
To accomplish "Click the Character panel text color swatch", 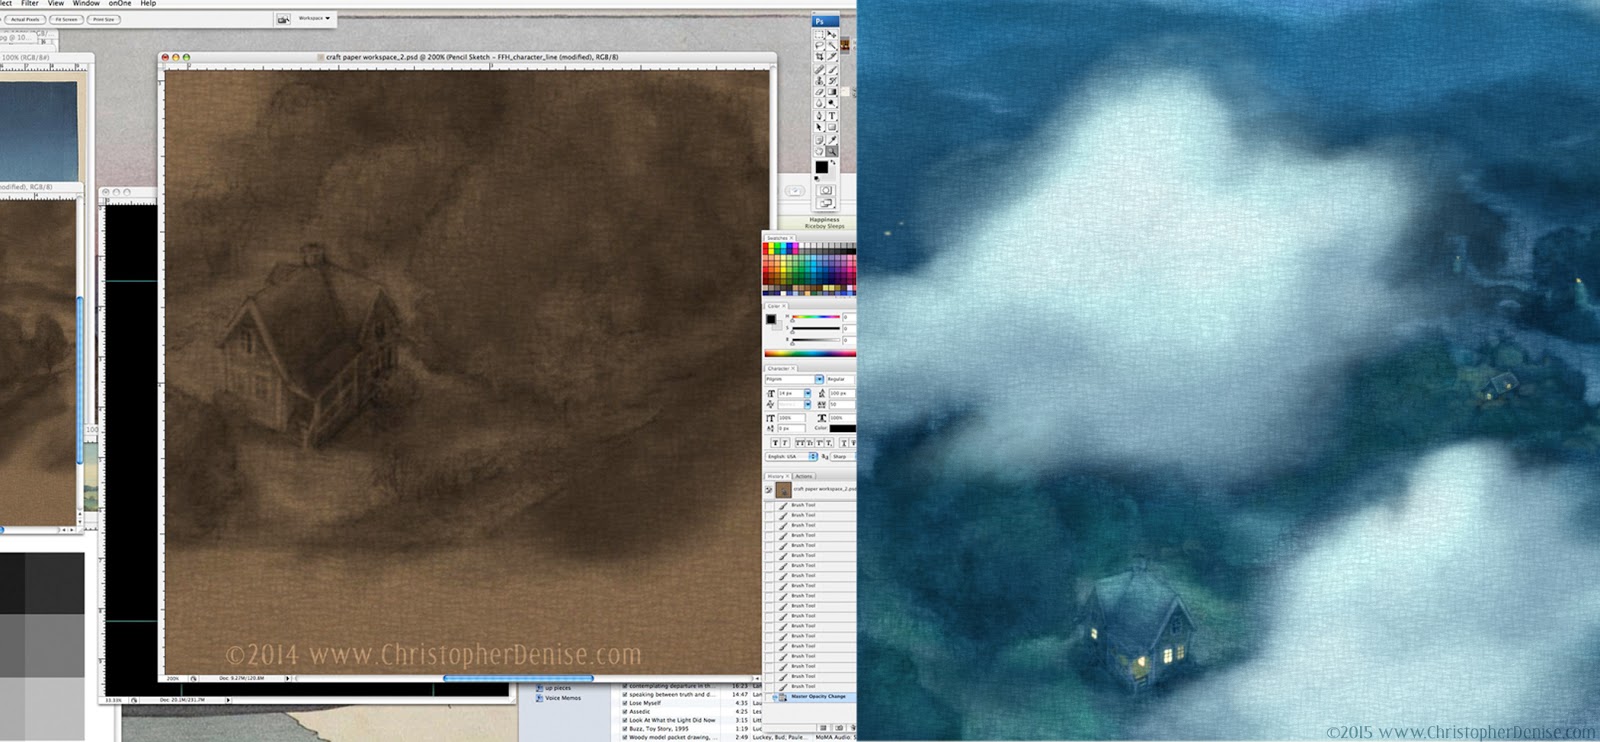I will pos(842,429).
